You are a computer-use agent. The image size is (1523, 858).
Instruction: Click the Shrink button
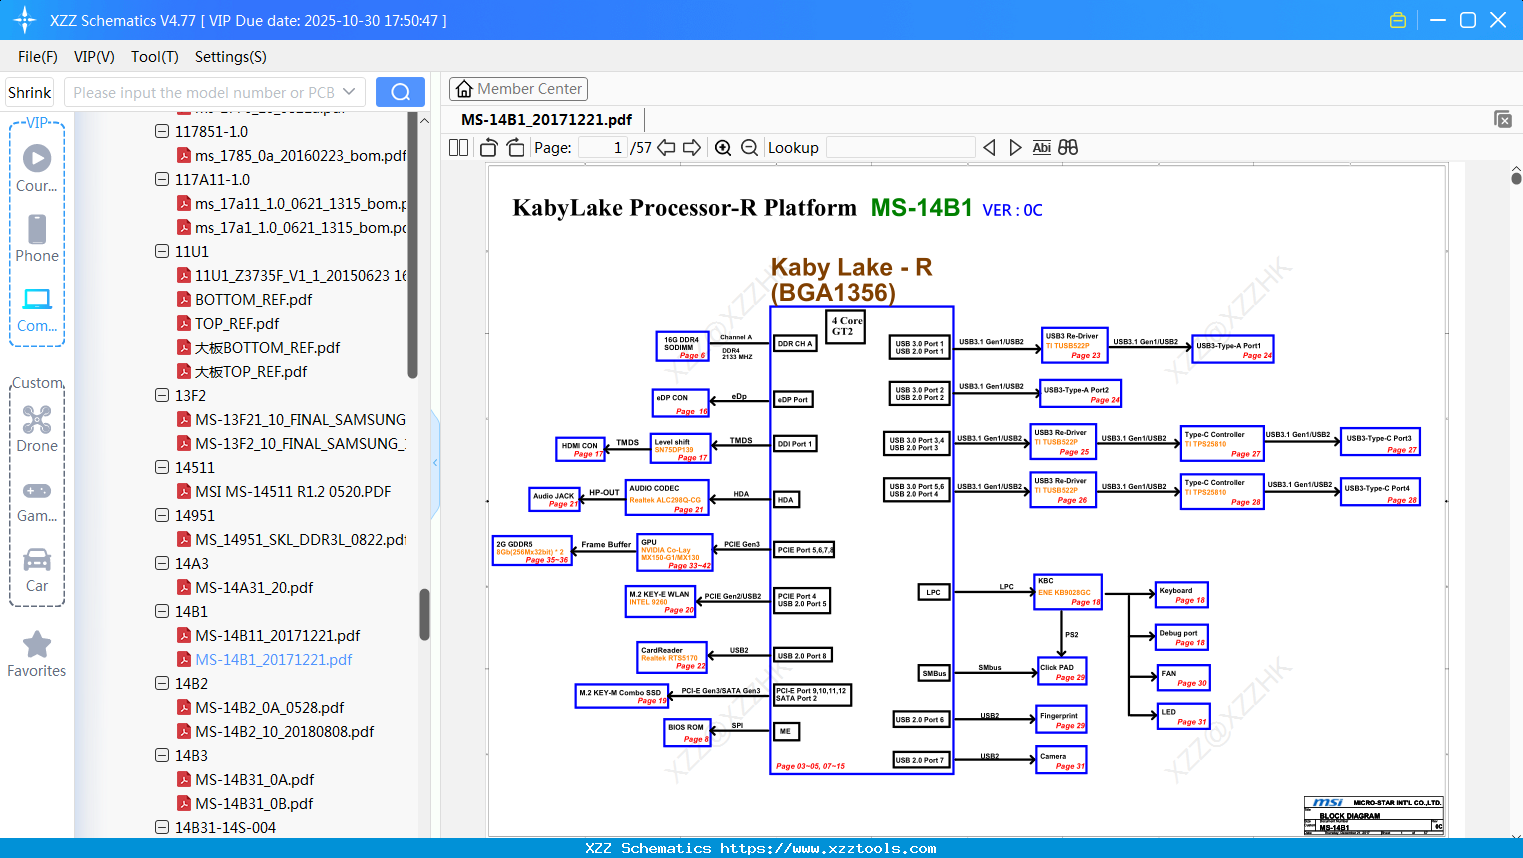[30, 92]
